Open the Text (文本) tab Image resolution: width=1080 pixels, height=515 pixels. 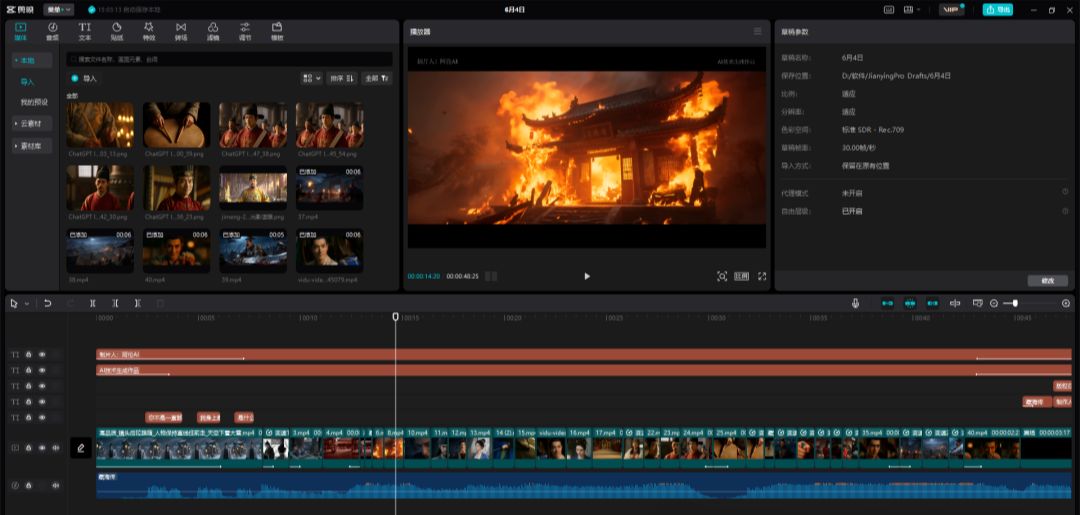point(85,31)
